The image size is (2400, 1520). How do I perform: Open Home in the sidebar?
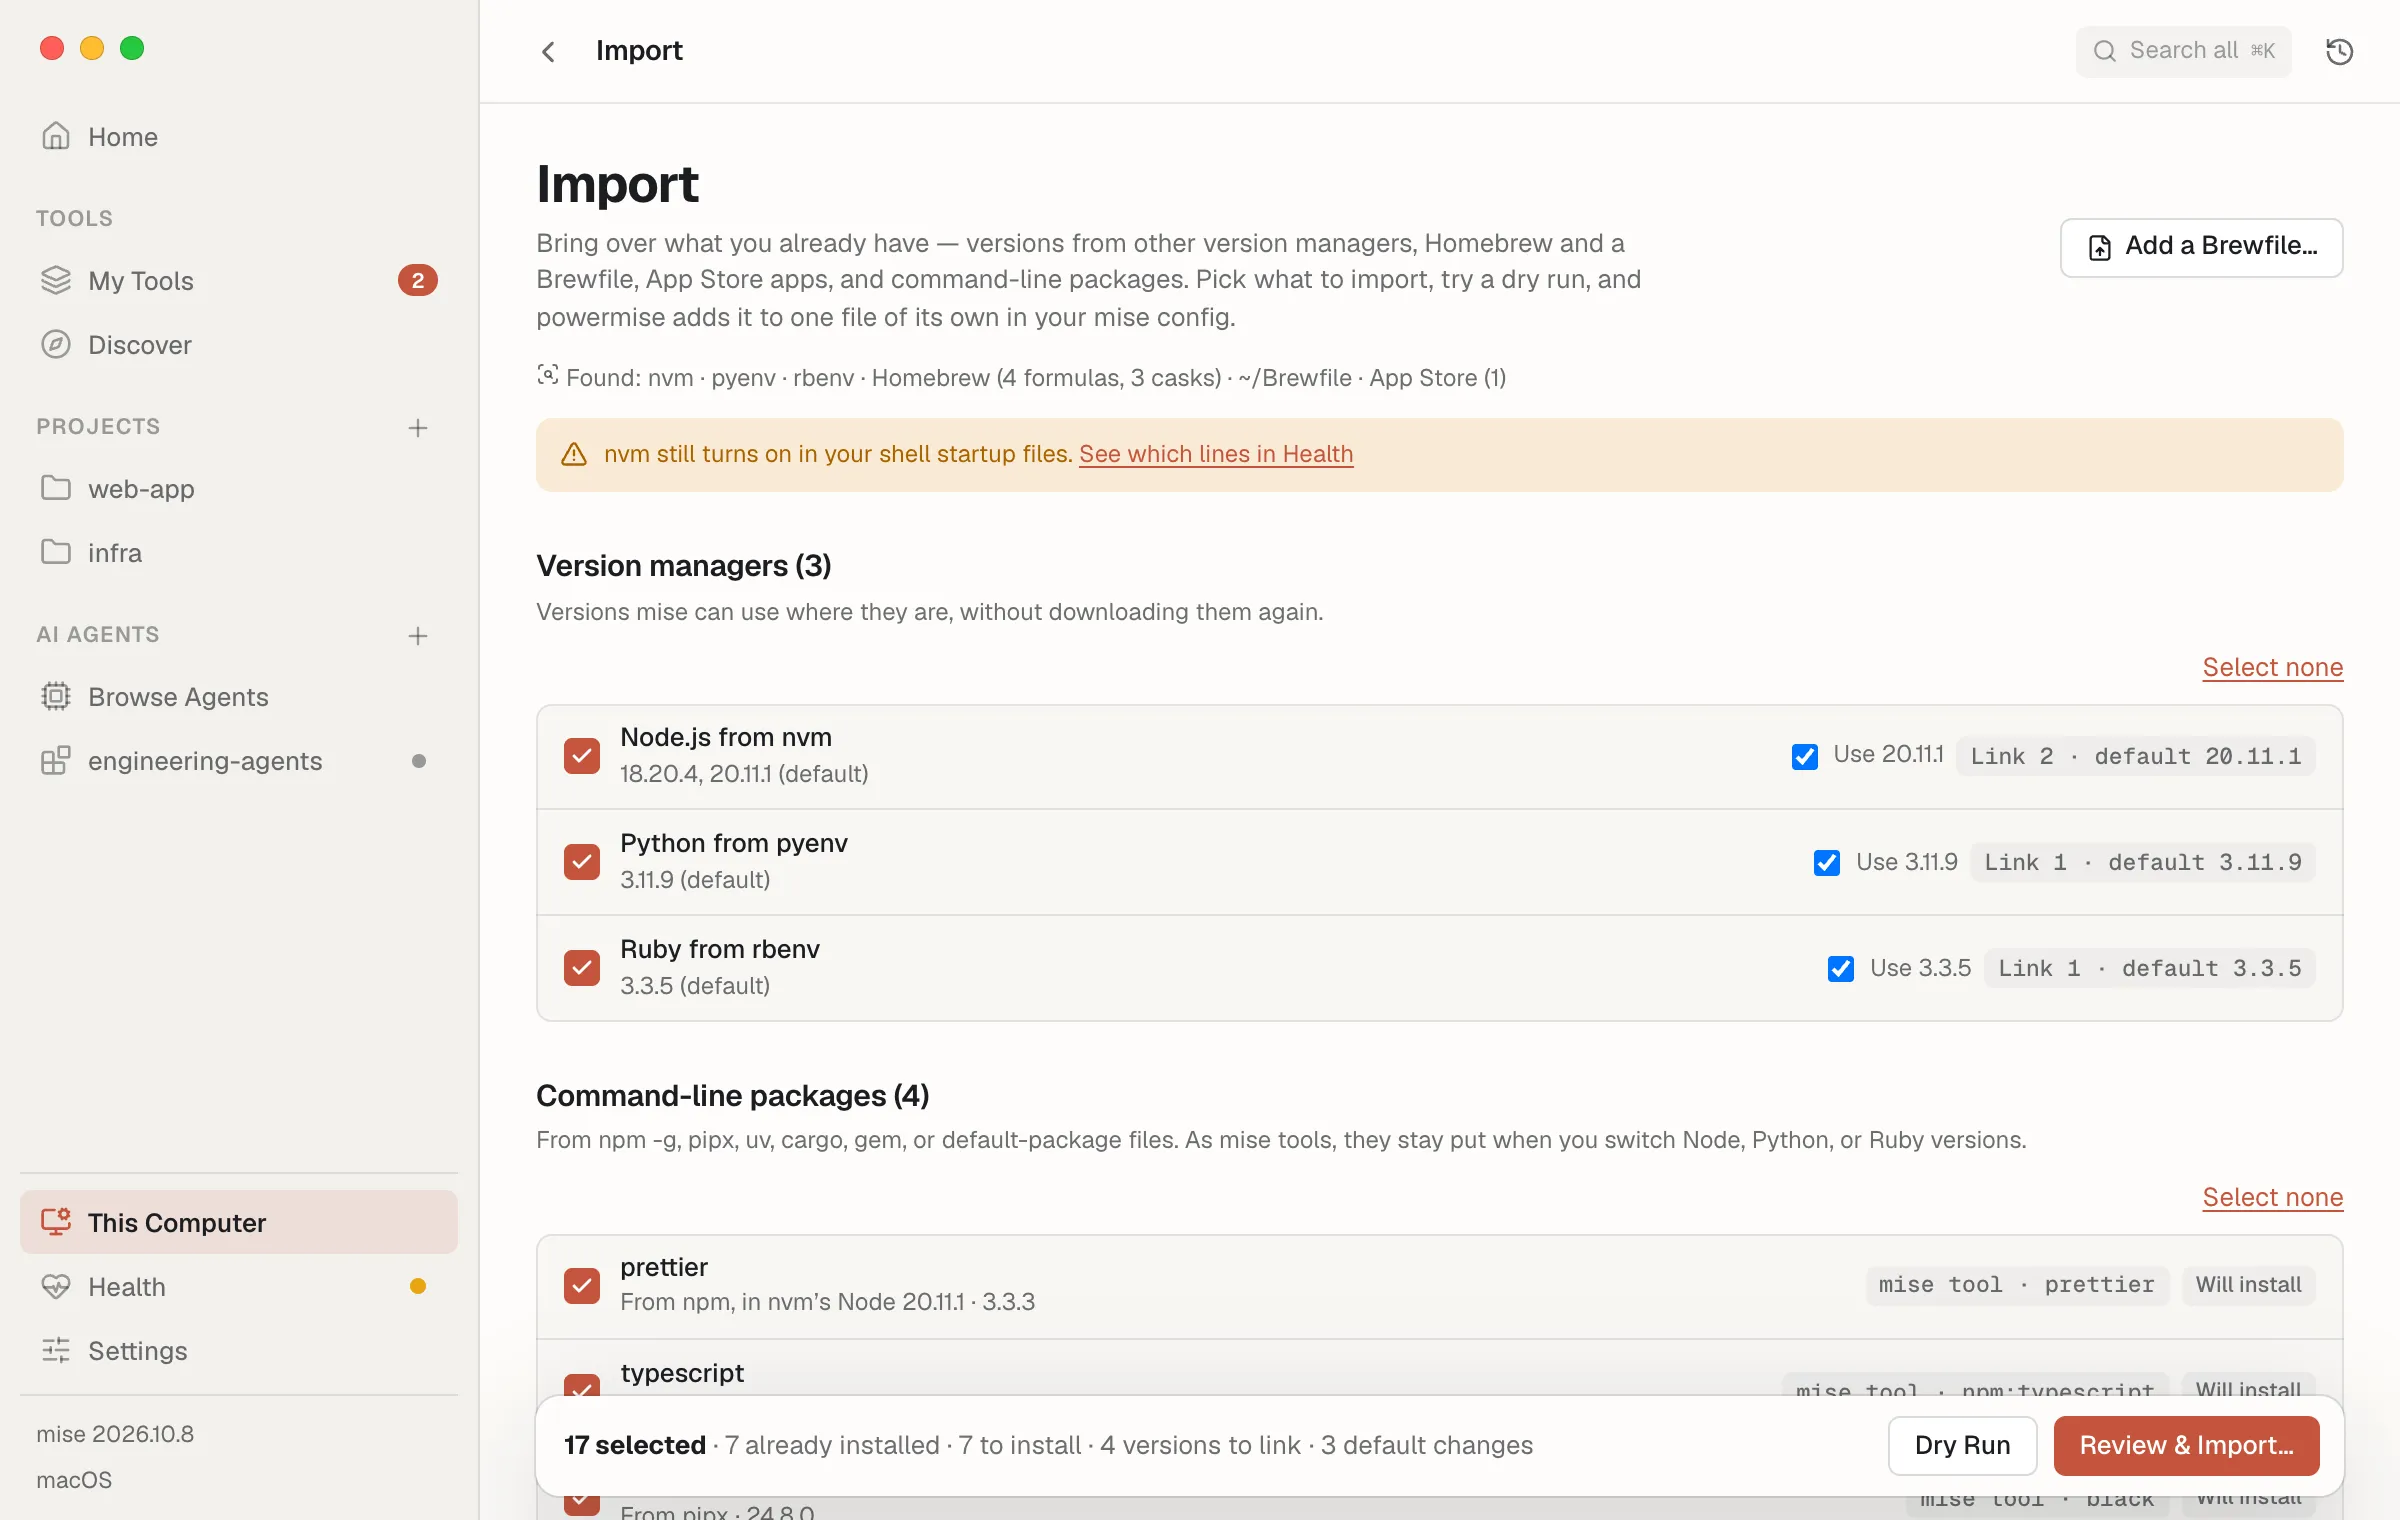(x=238, y=136)
